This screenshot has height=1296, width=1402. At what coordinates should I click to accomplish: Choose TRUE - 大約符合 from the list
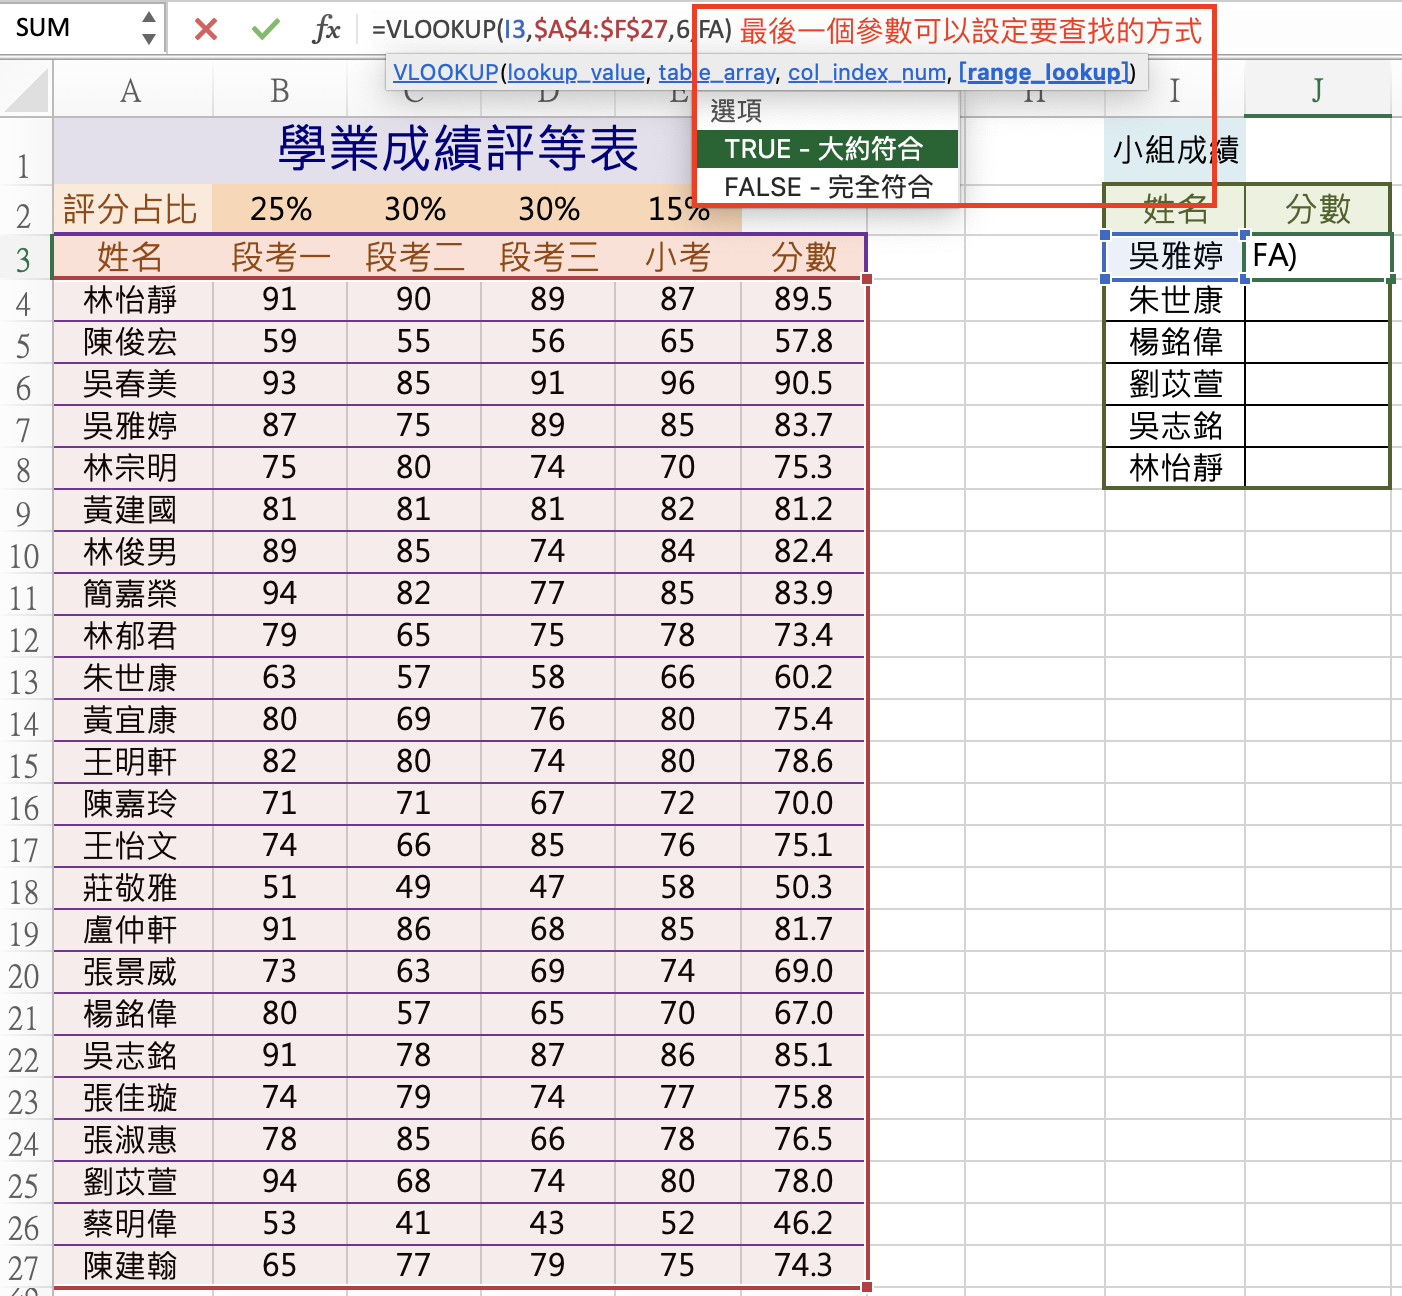[x=827, y=149]
